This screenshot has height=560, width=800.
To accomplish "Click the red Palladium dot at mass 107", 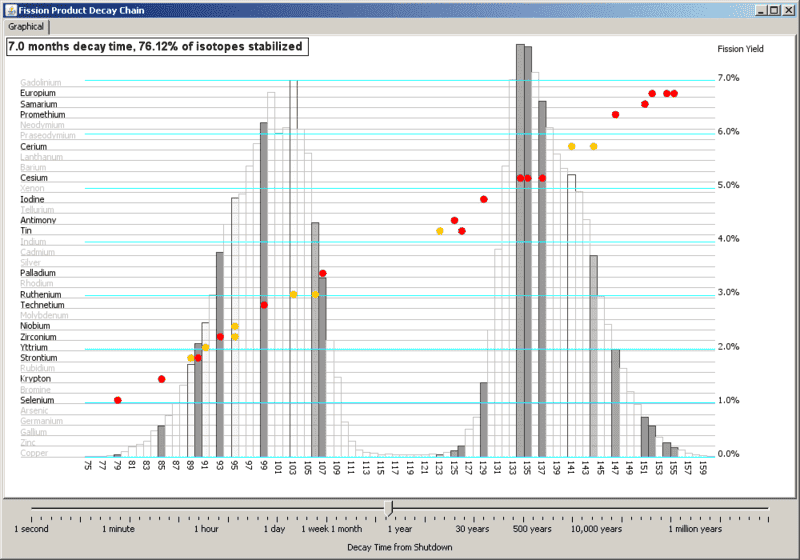I will click(322, 273).
